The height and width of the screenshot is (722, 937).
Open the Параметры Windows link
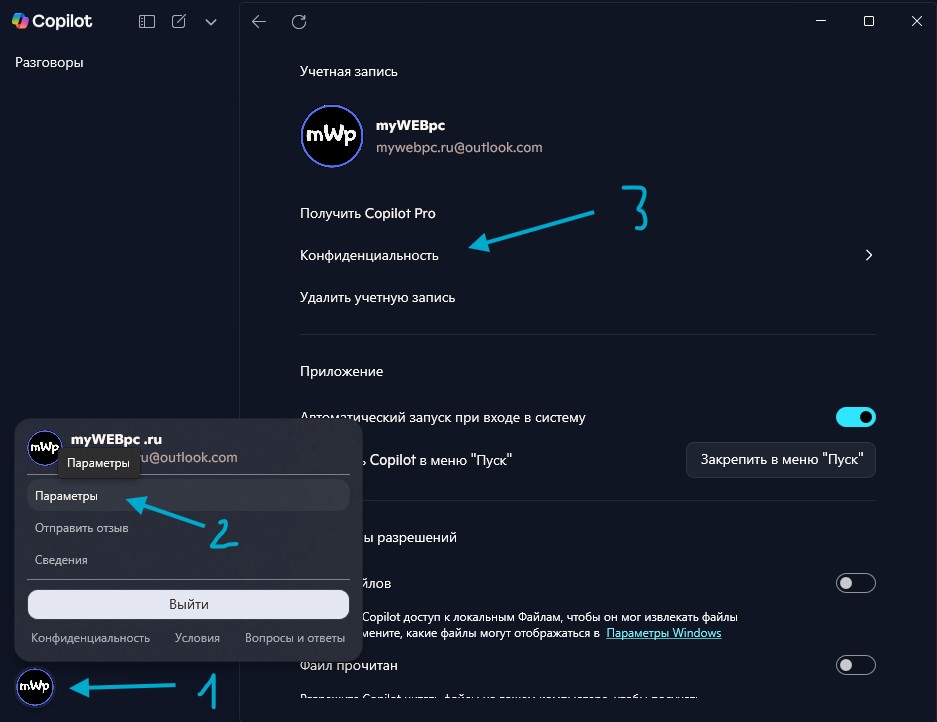pyautogui.click(x=663, y=633)
